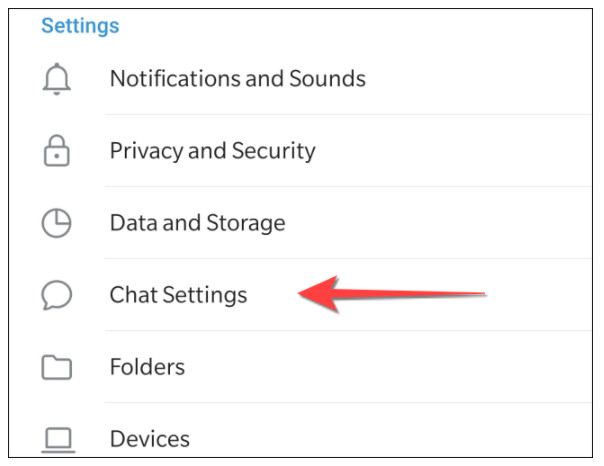Click the padlock icon beside Privacy
Image resolution: width=604 pixels, height=466 pixels.
pyautogui.click(x=58, y=151)
